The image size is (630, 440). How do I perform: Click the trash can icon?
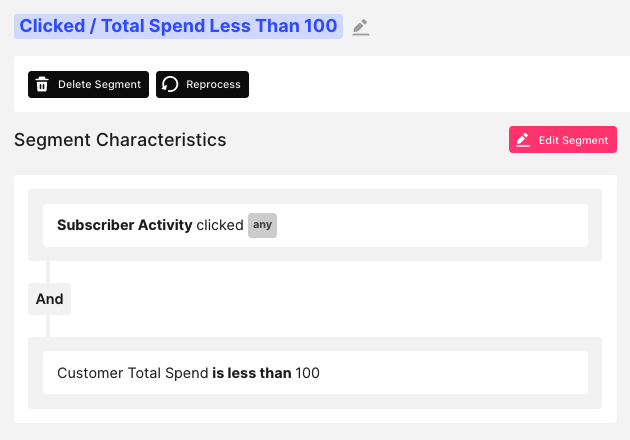pyautogui.click(x=42, y=85)
